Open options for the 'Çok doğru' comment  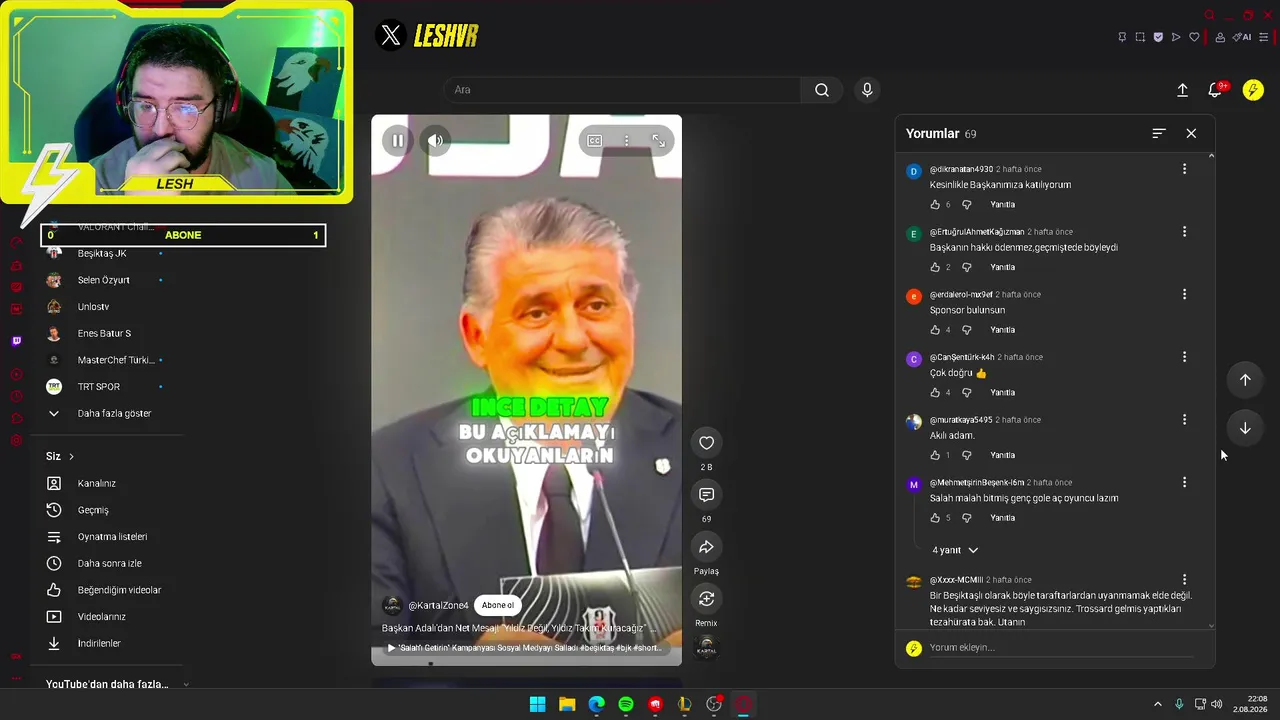(x=1184, y=357)
